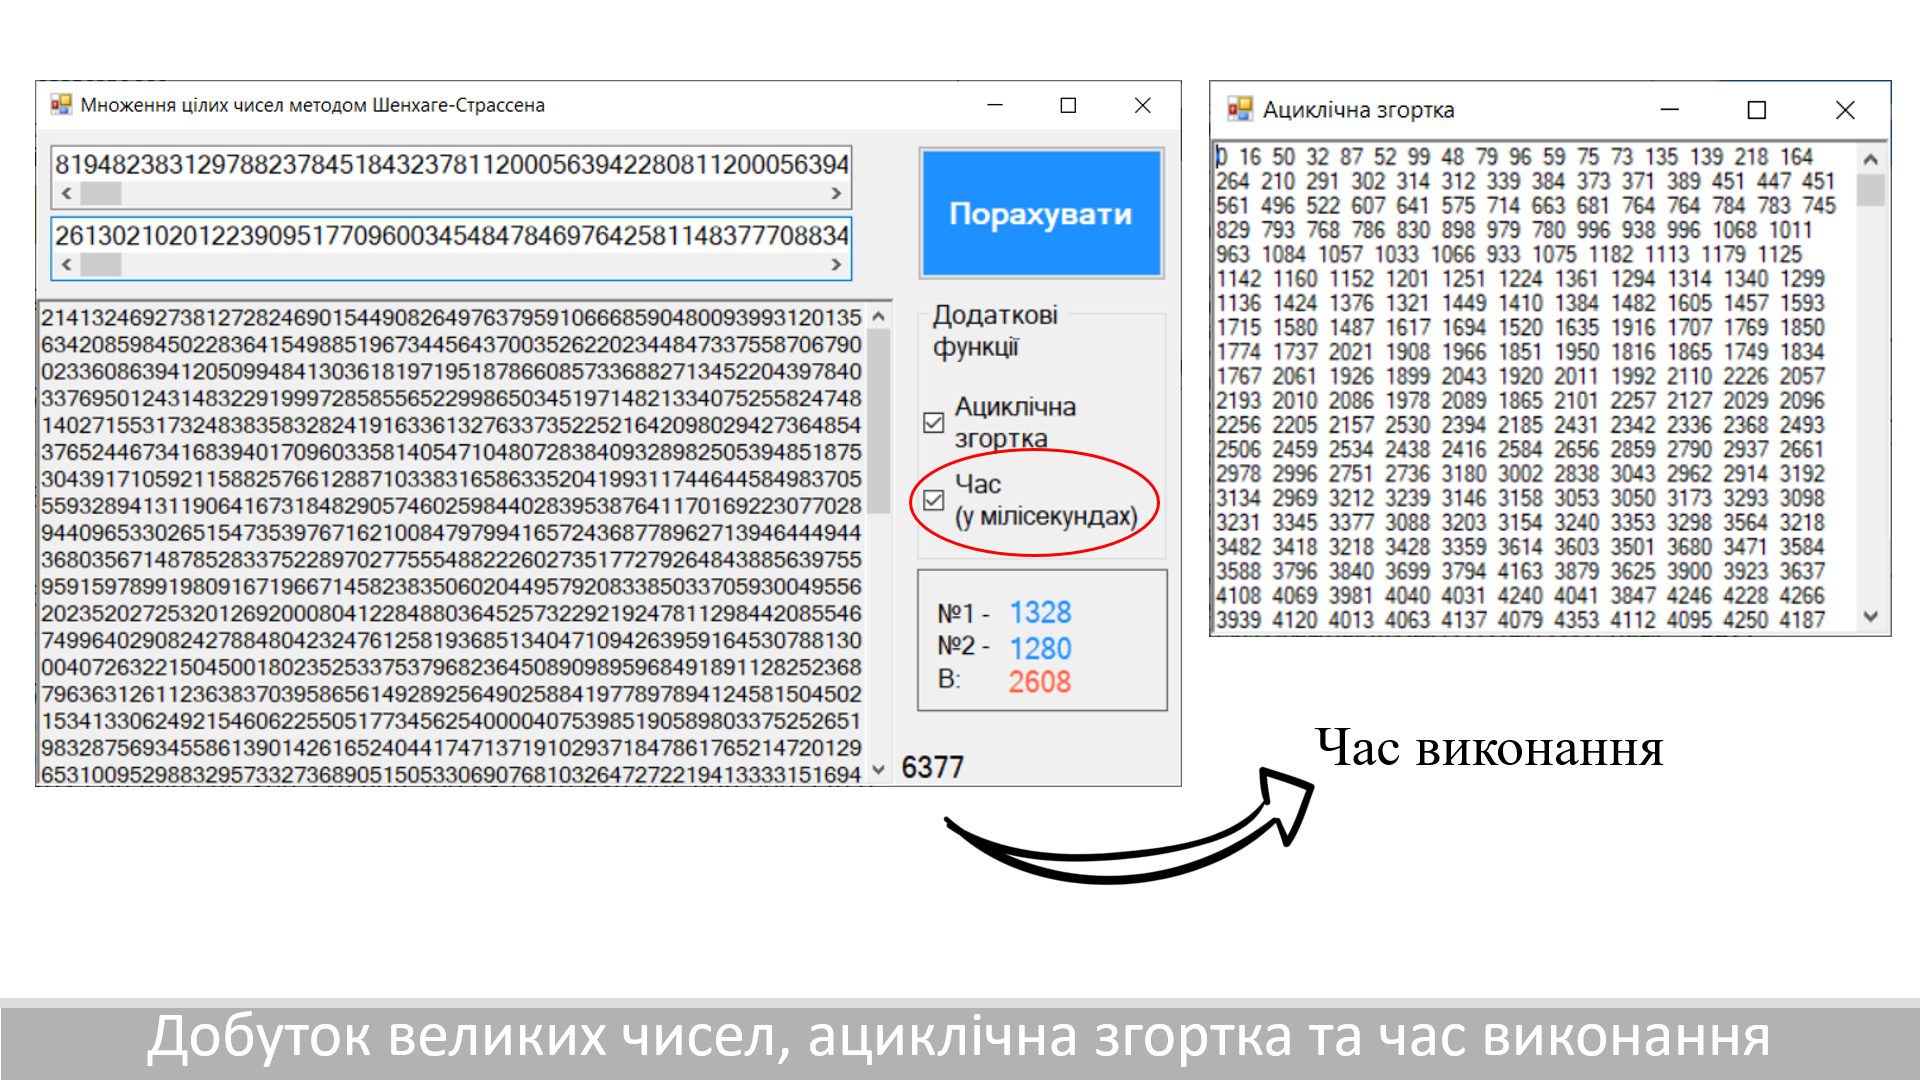Viewport: 1920px width, 1080px height.
Task: Click the Ациклічна згортка window application icon
Action: [1242, 110]
